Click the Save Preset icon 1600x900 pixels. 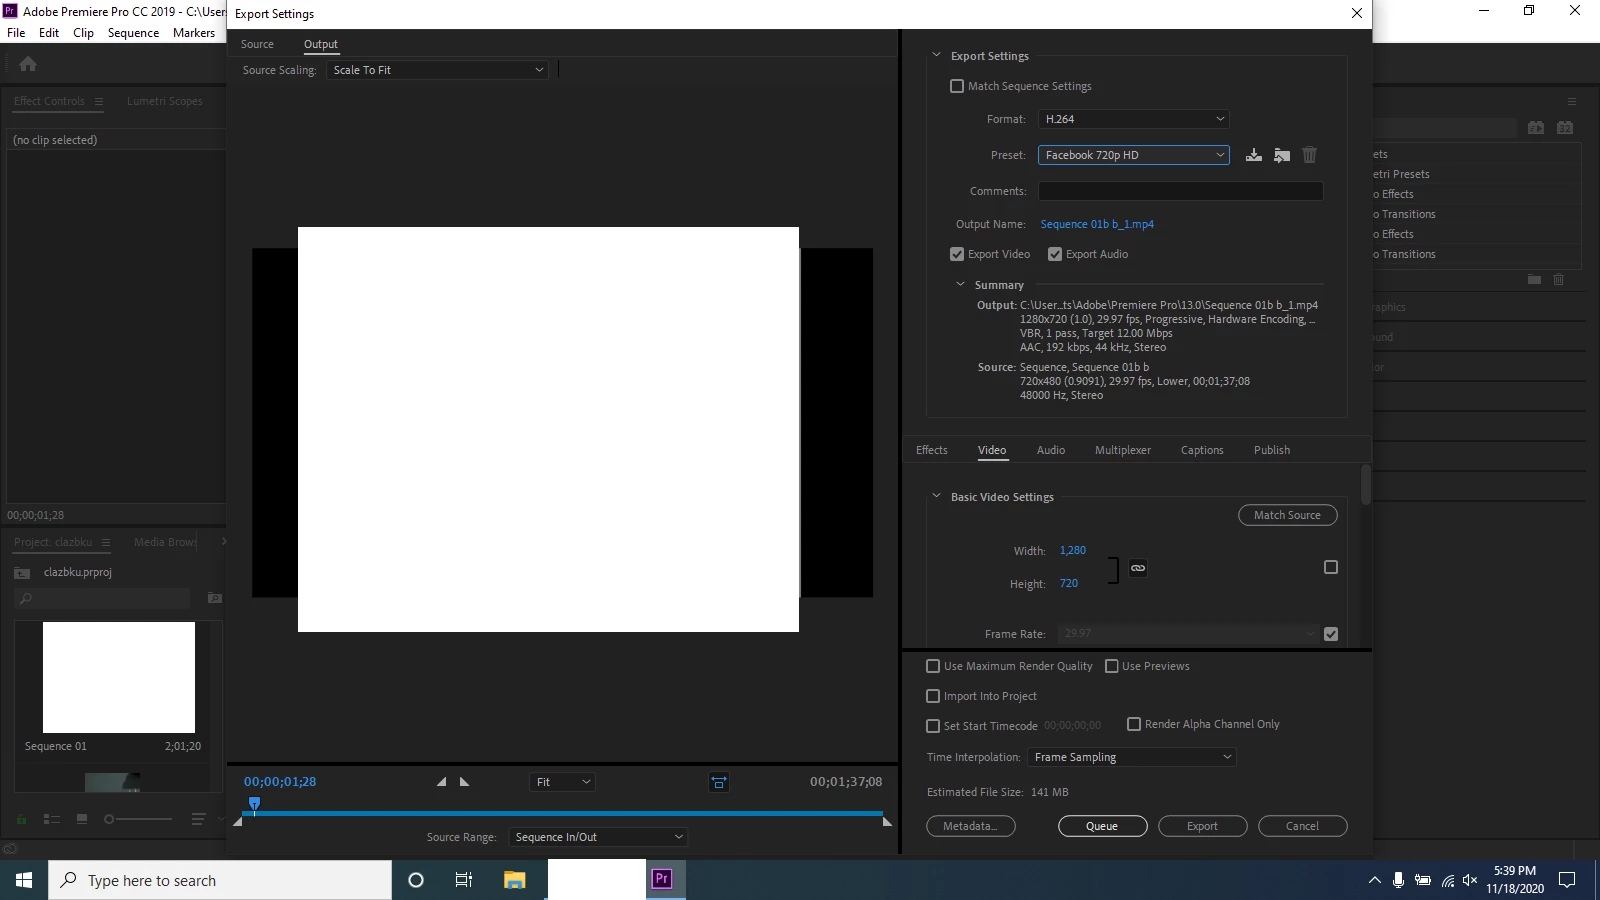1253,155
